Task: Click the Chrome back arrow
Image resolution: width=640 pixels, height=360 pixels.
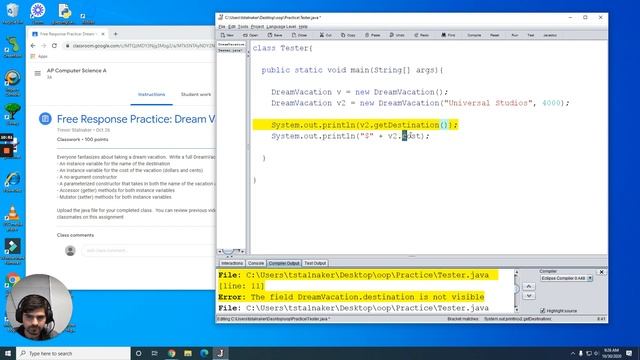Action: click(x=33, y=46)
